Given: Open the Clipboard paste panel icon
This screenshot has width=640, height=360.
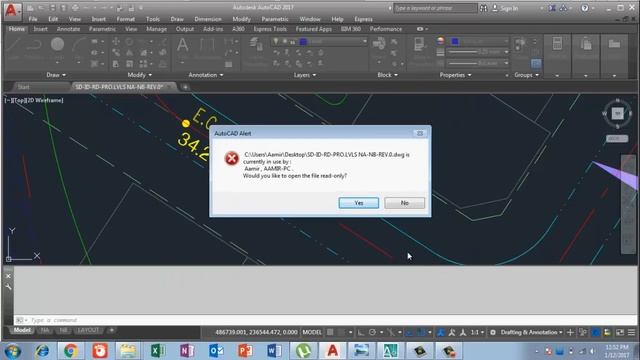Looking at the screenshot, I should point(586,43).
